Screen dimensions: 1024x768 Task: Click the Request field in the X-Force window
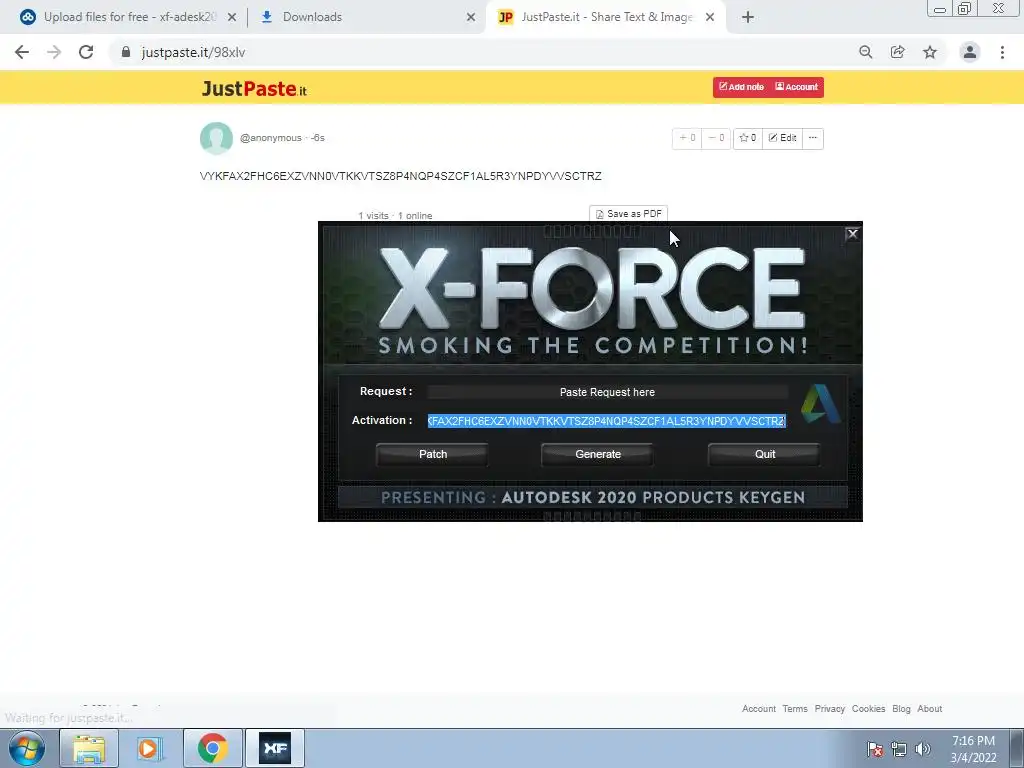607,392
